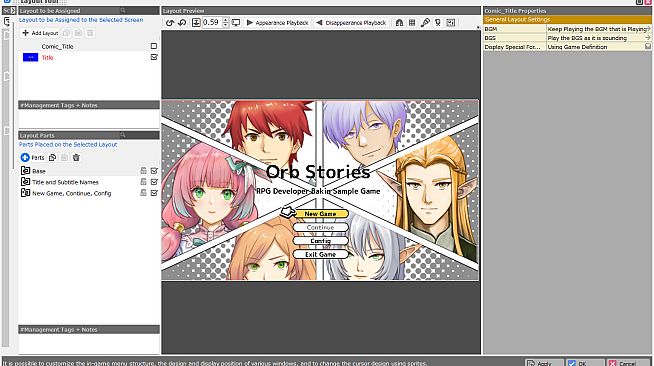Start Disappearance Playback

point(351,23)
